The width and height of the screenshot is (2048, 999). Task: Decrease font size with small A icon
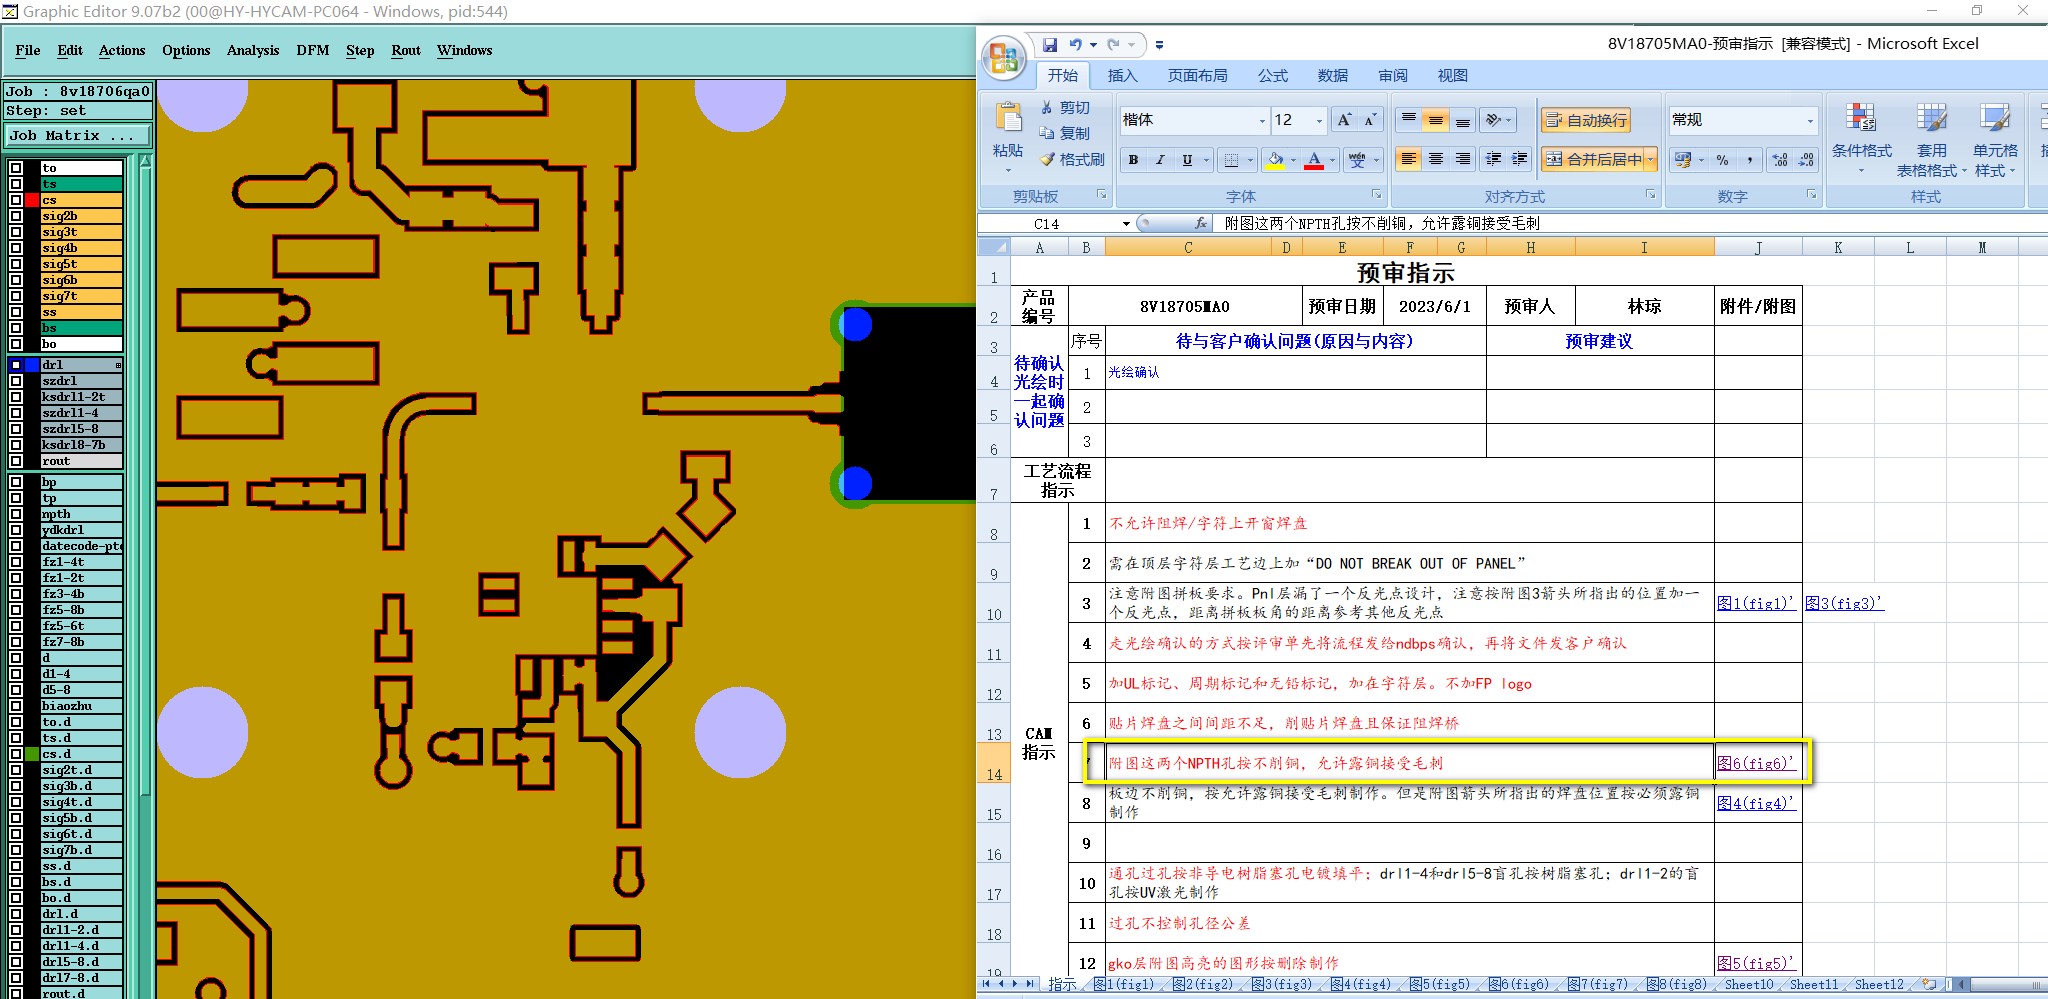tap(1371, 120)
